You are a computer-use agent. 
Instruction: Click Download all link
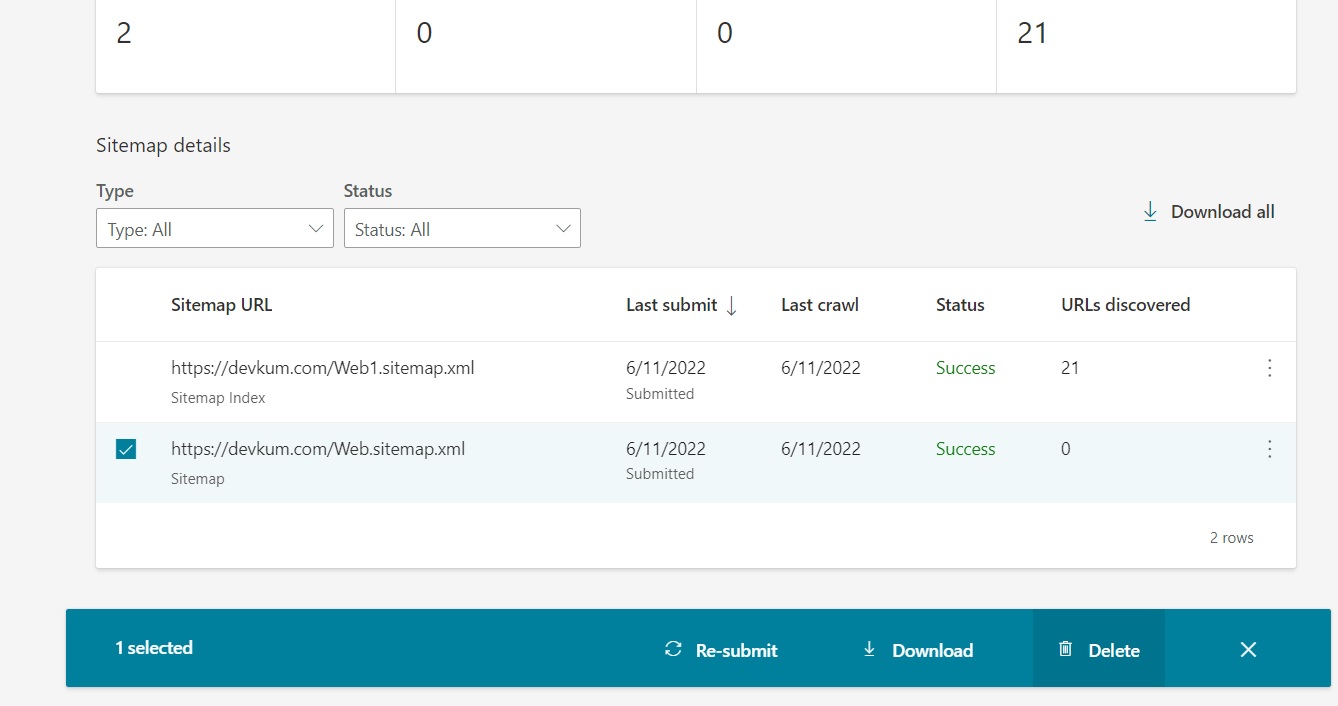[x=1209, y=212]
